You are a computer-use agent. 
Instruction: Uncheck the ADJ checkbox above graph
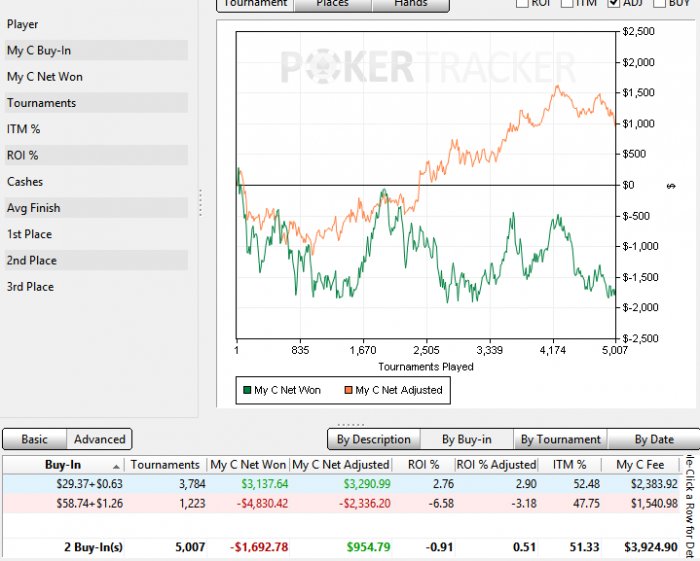coord(614,3)
